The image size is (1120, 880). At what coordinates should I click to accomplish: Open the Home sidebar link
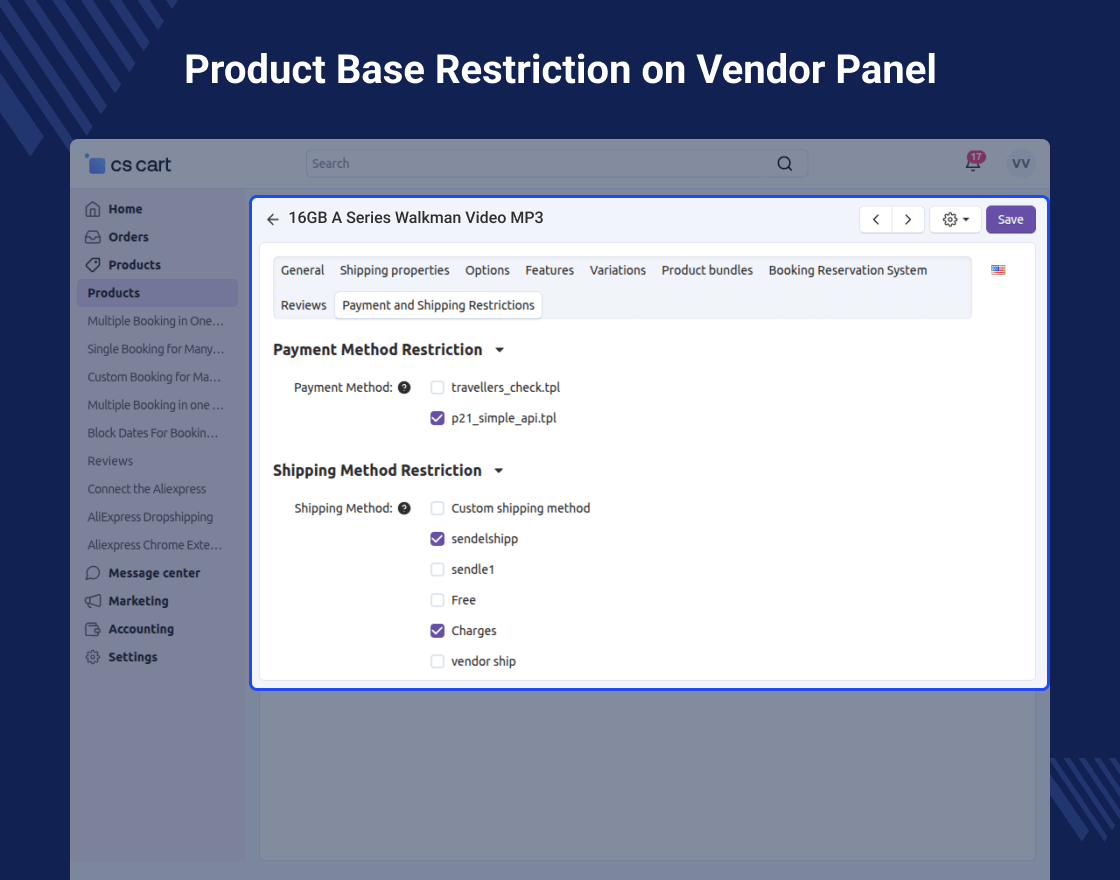click(x=125, y=209)
